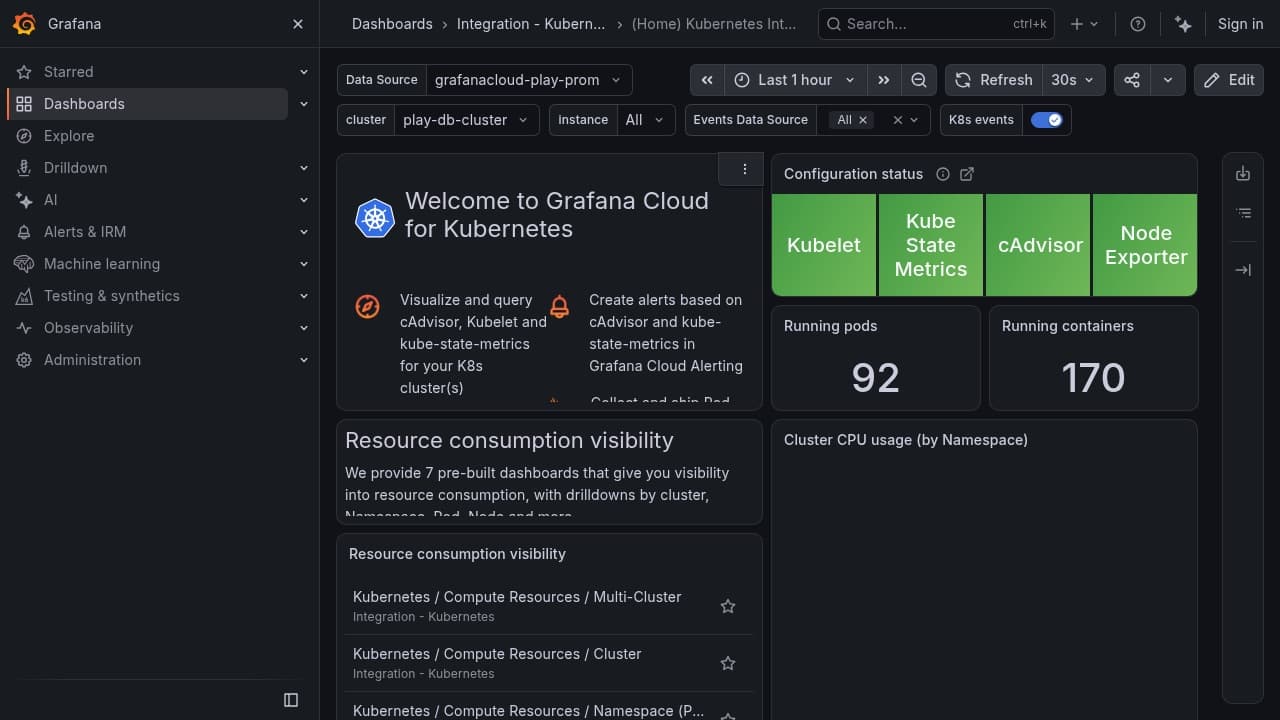Expand the Alerts & IRM chevron
Image resolution: width=1280 pixels, height=720 pixels.
304,232
